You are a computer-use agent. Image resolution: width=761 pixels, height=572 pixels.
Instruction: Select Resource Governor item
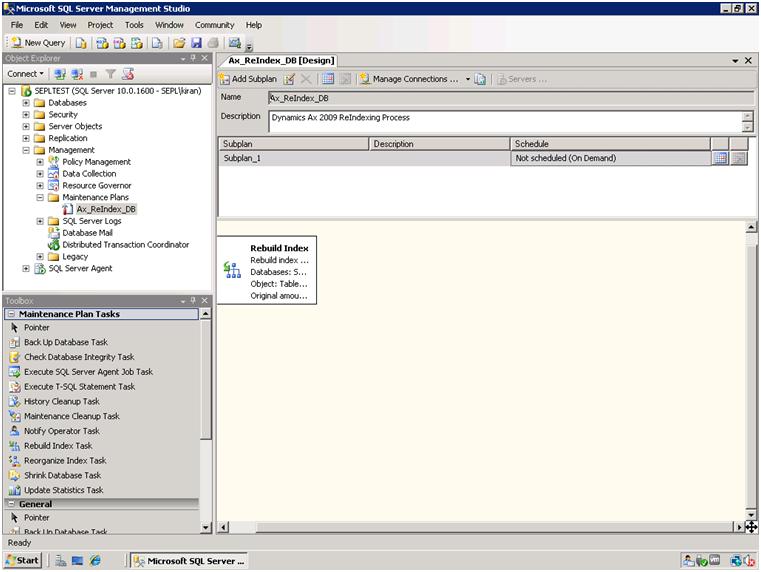[x=97, y=186]
